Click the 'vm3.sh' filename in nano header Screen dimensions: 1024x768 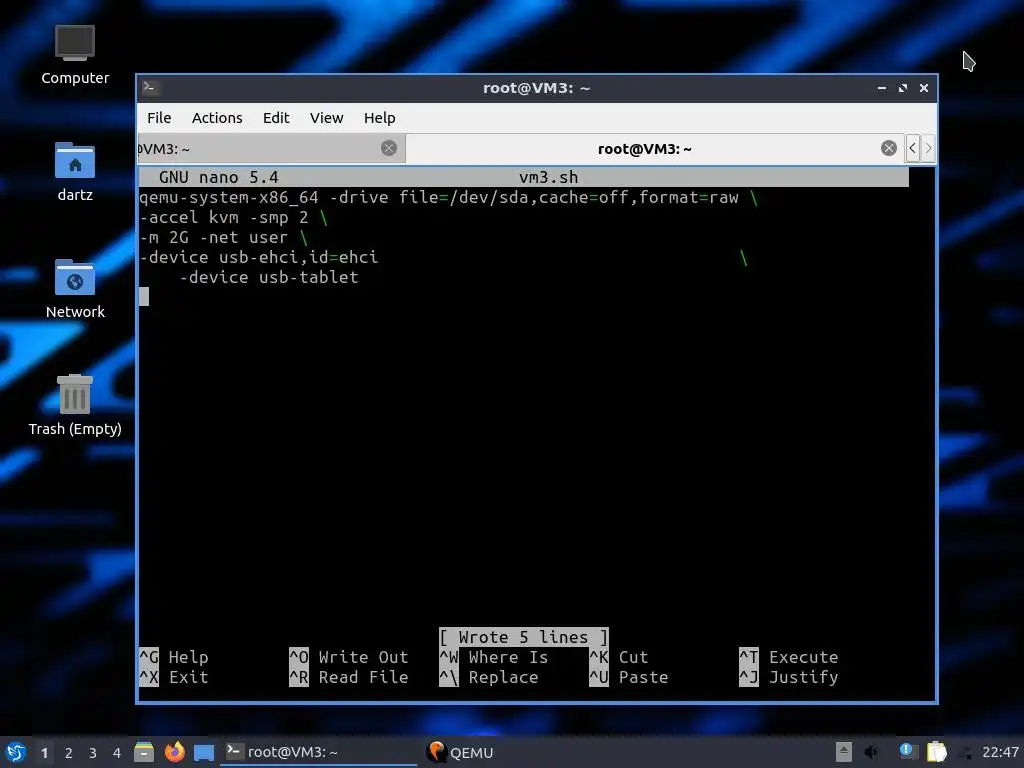[x=549, y=177]
